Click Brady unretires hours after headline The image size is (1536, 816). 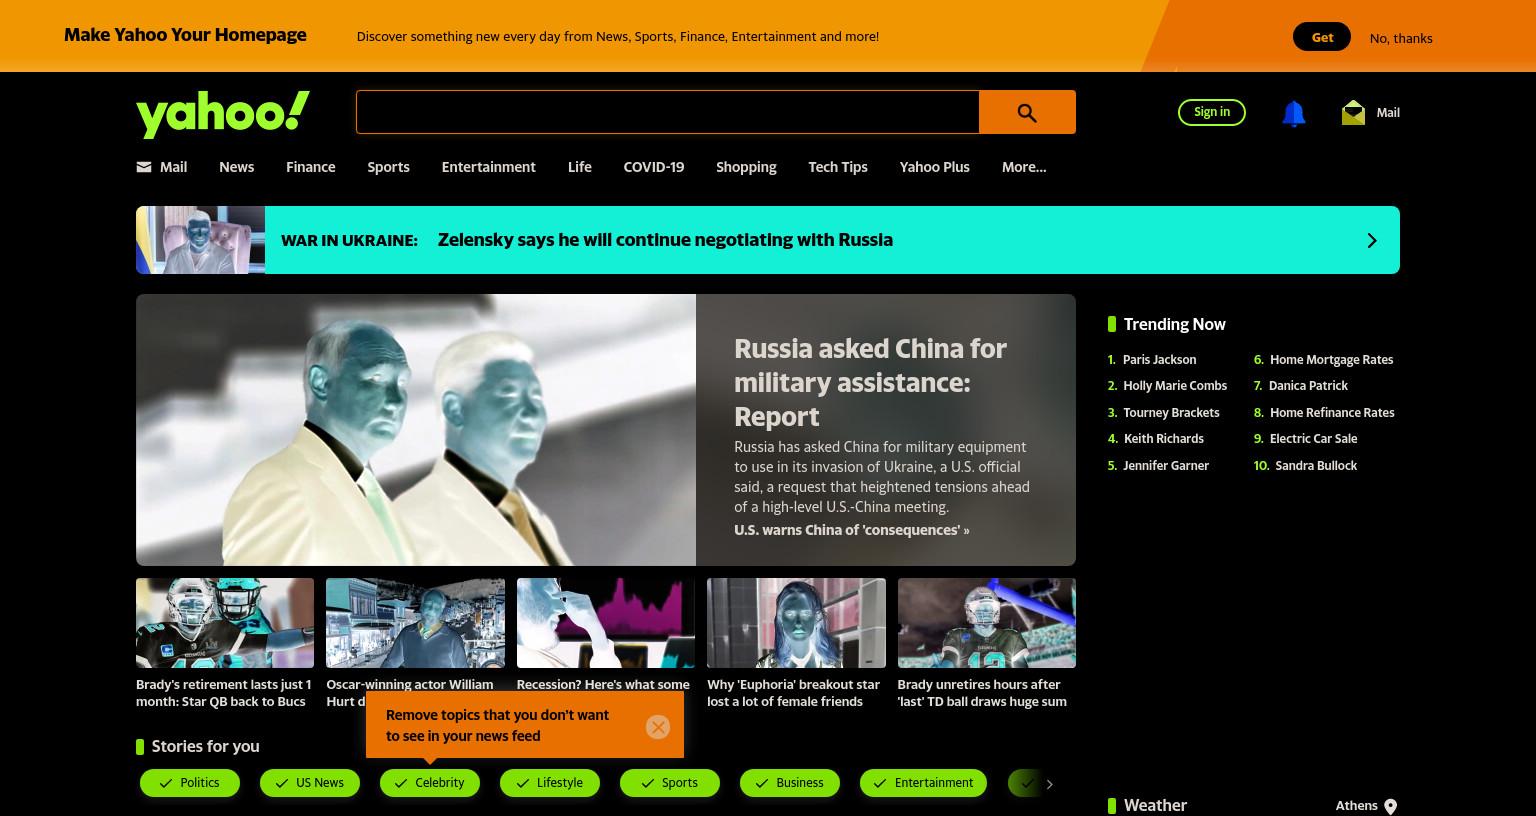[982, 693]
